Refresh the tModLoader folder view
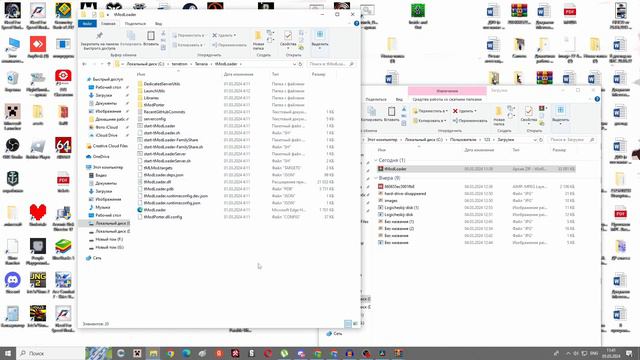The width and height of the screenshot is (640, 360). (x=300, y=64)
